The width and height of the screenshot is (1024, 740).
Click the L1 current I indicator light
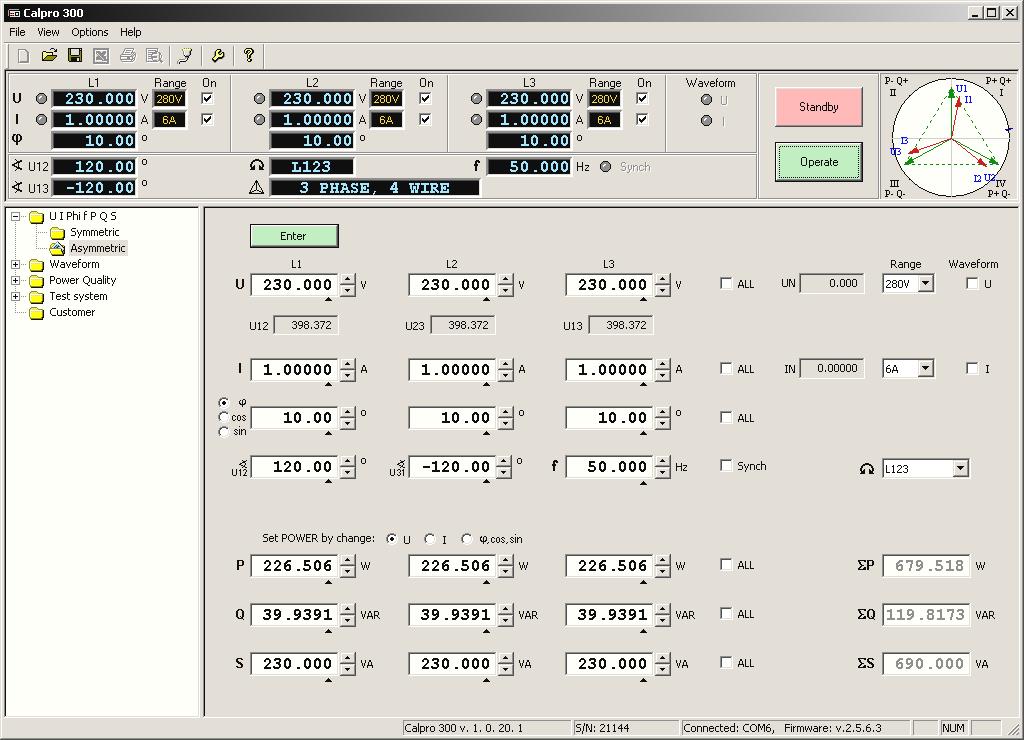pos(41,120)
